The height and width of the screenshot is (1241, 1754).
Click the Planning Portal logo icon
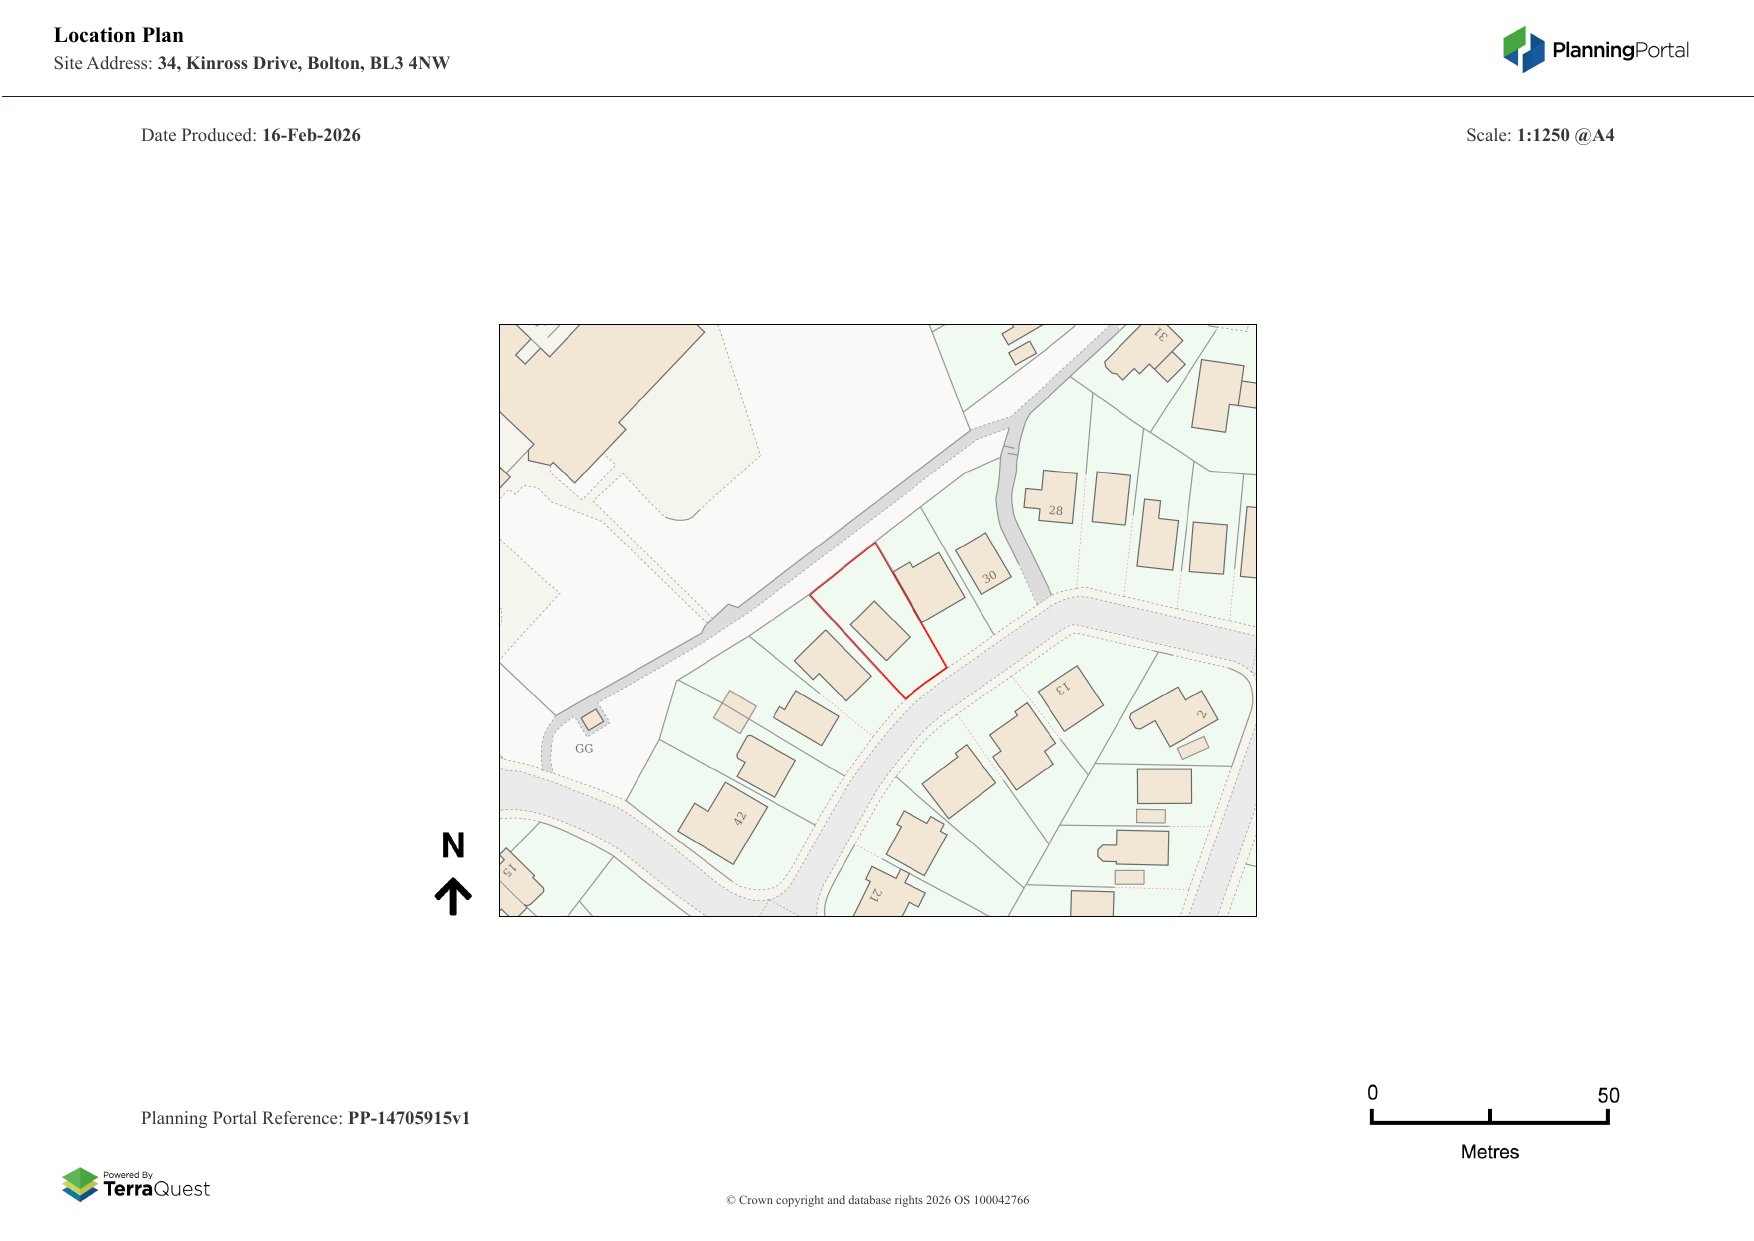tap(1523, 49)
